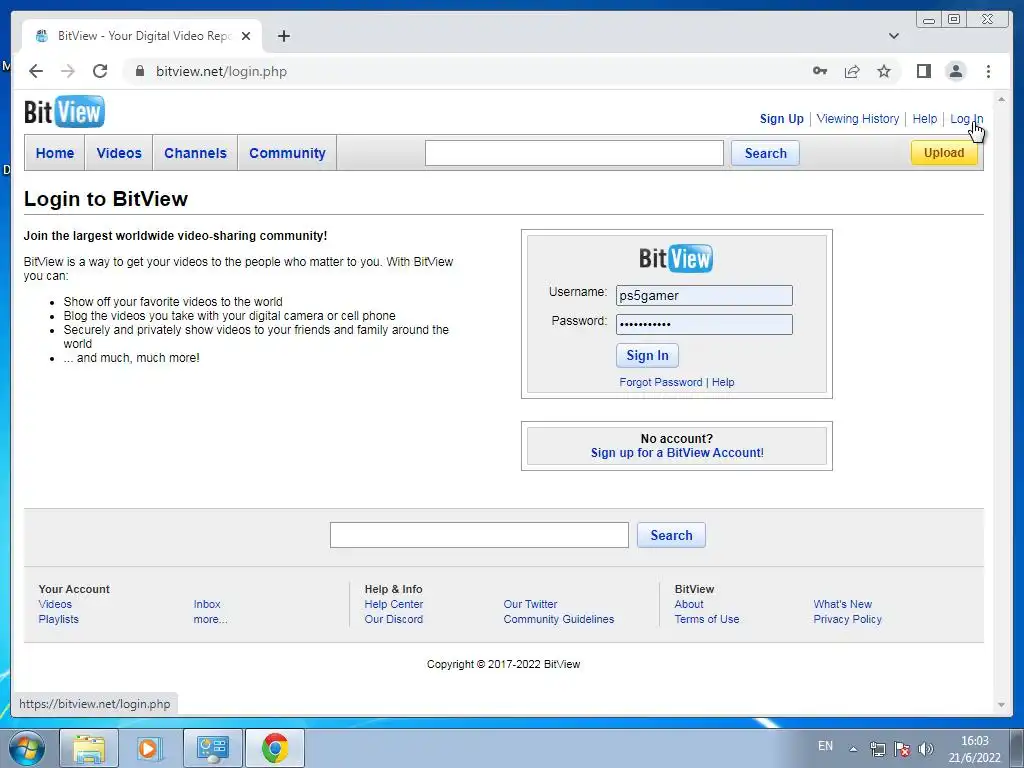The height and width of the screenshot is (768, 1024).
Task: Open Privacy Policy footer link
Action: (x=847, y=619)
